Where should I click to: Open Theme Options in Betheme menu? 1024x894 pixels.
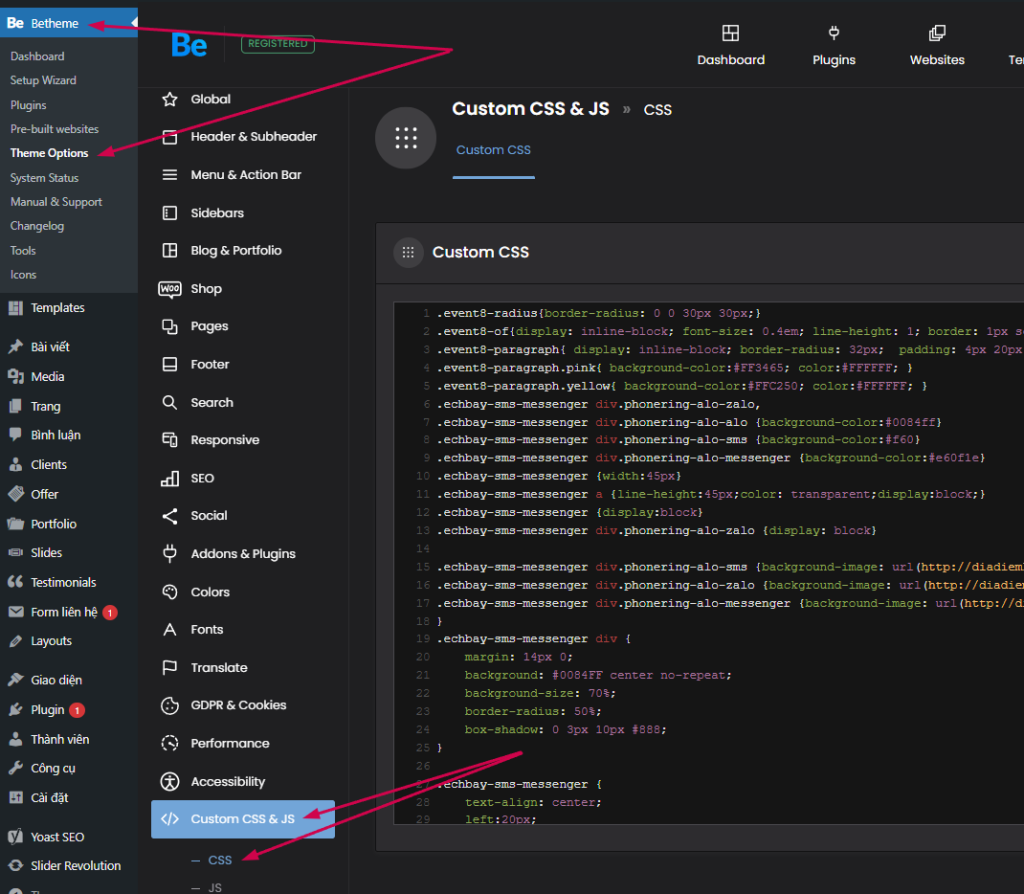click(x=49, y=153)
